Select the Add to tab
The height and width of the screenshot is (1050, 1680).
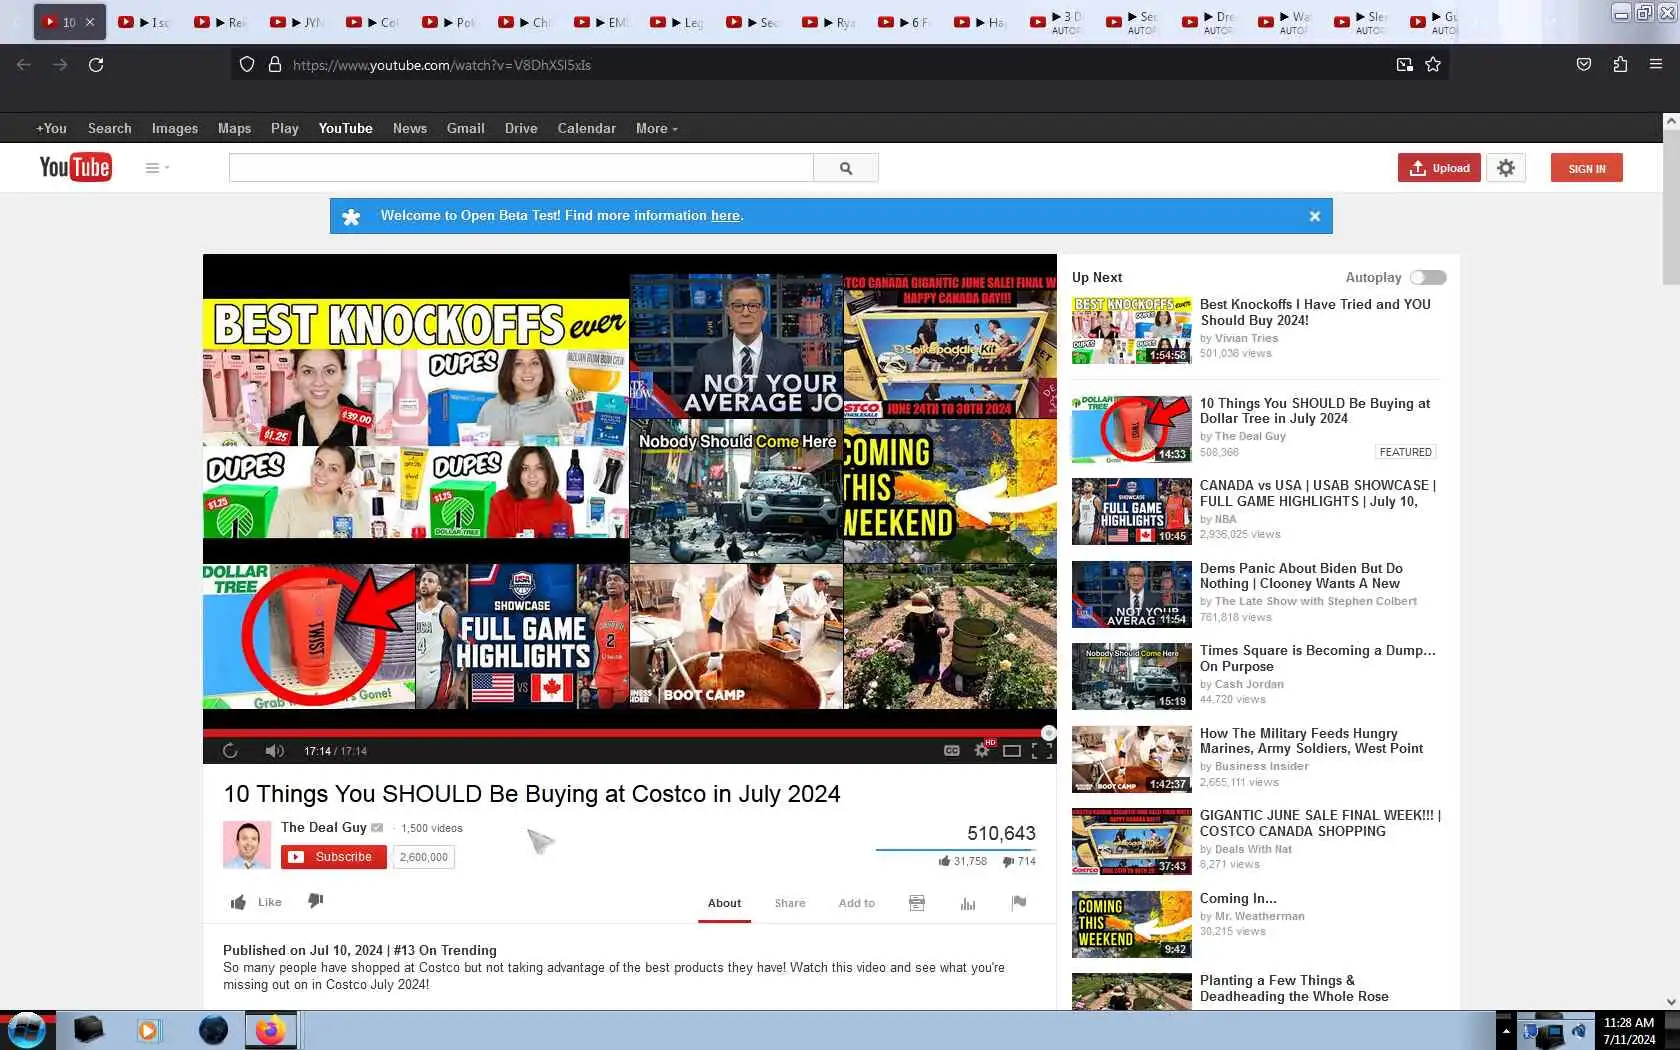click(857, 903)
